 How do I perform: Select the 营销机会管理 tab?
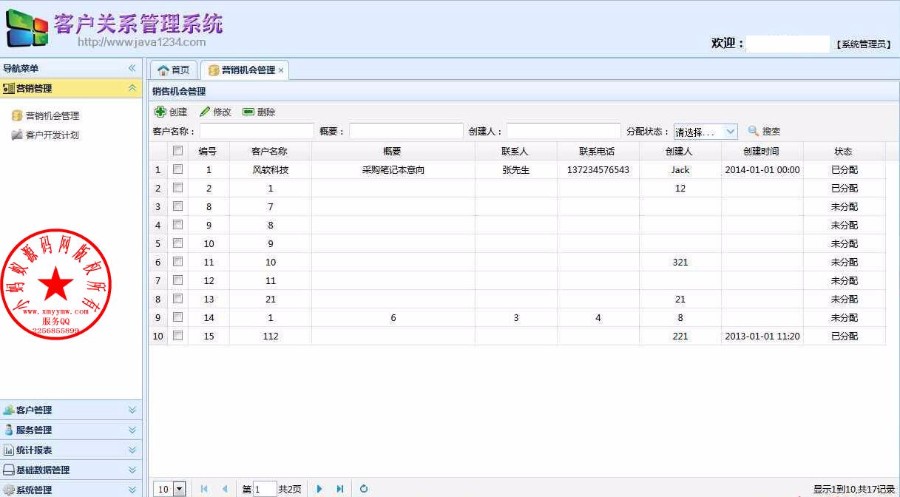(244, 70)
